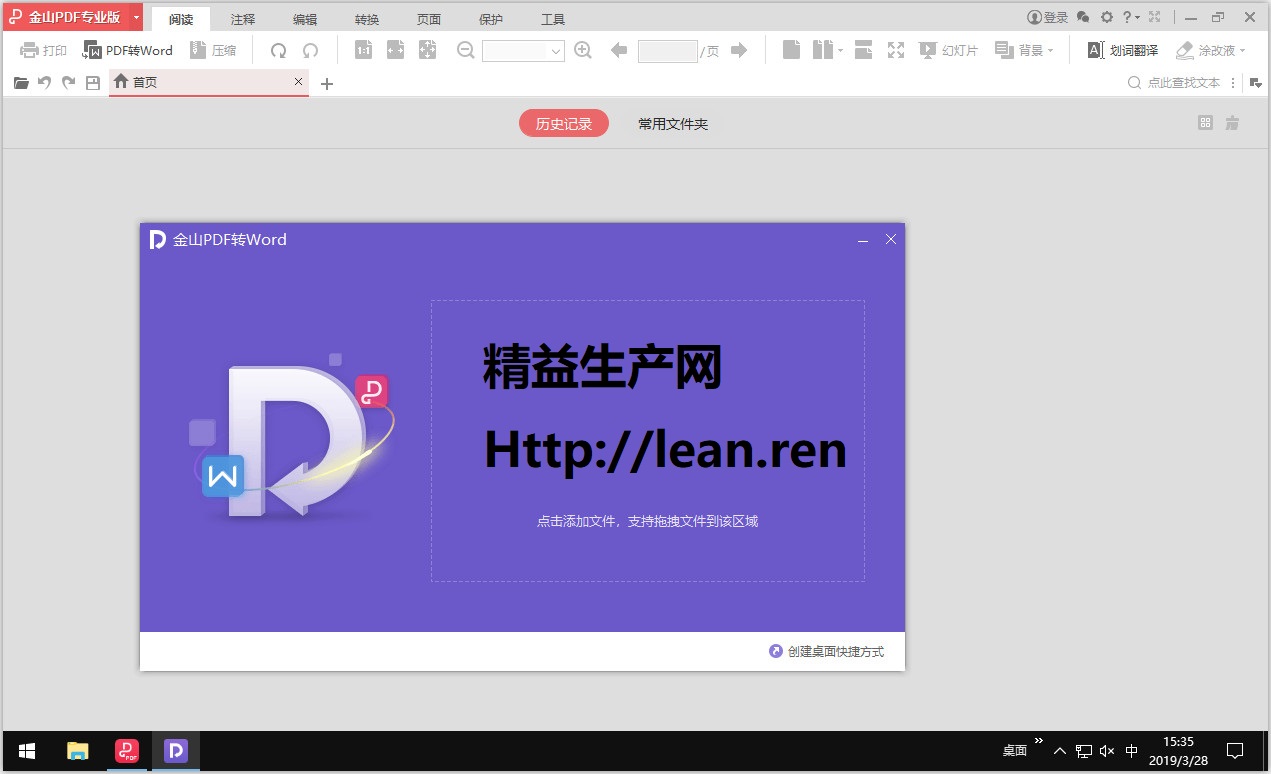Image resolution: width=1271 pixels, height=774 pixels.
Task: Open the feedback chat bubbles icon
Action: [x=1083, y=17]
